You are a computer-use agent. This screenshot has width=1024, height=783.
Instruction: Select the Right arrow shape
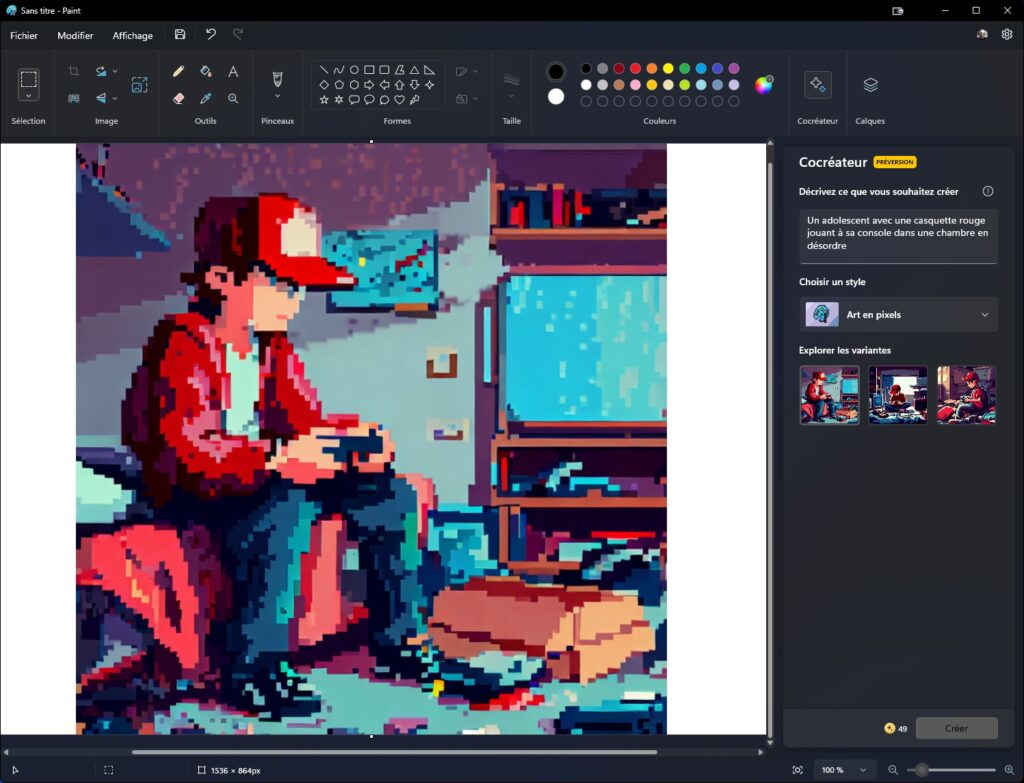point(369,85)
